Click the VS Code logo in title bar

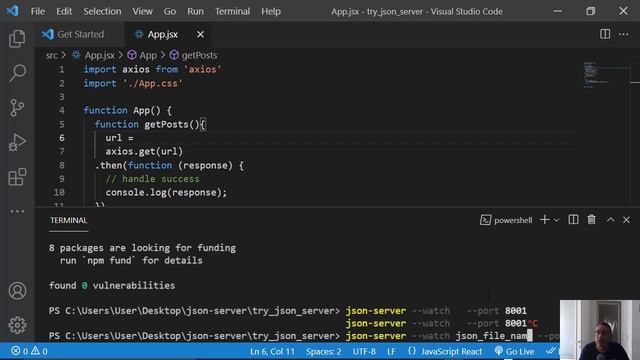pos(12,11)
